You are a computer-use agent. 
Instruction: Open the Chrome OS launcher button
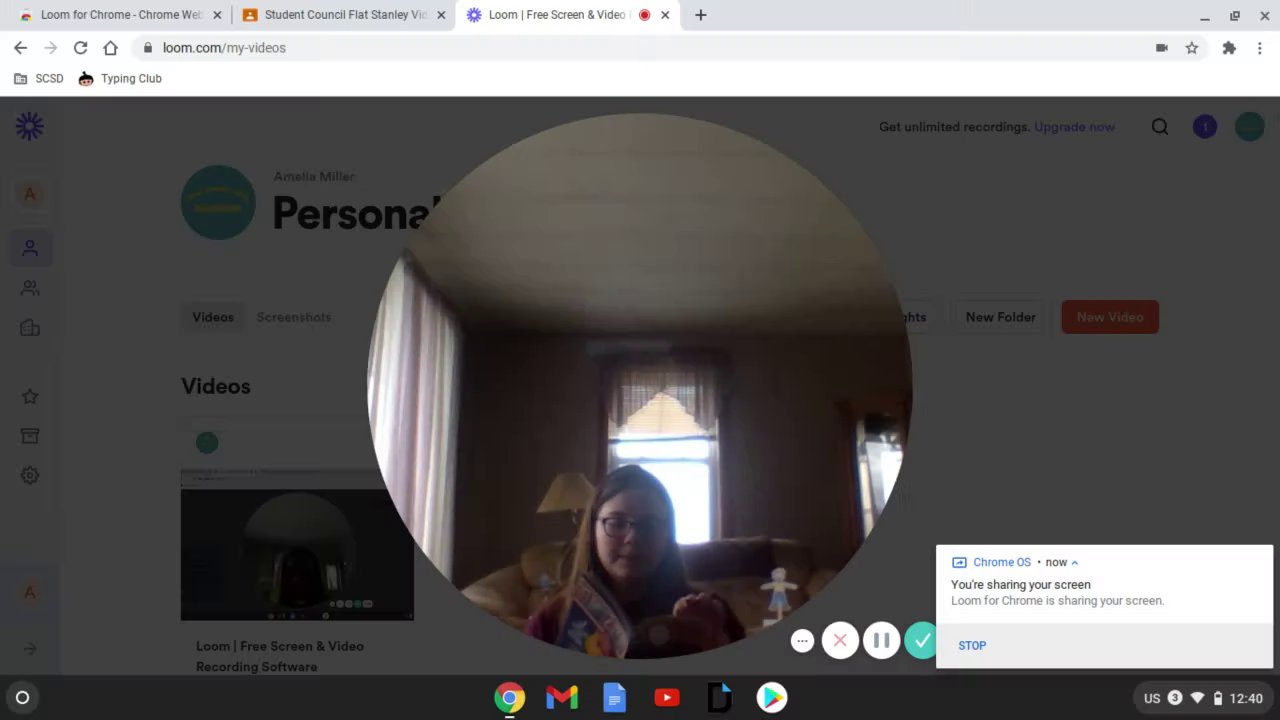[x=22, y=698]
